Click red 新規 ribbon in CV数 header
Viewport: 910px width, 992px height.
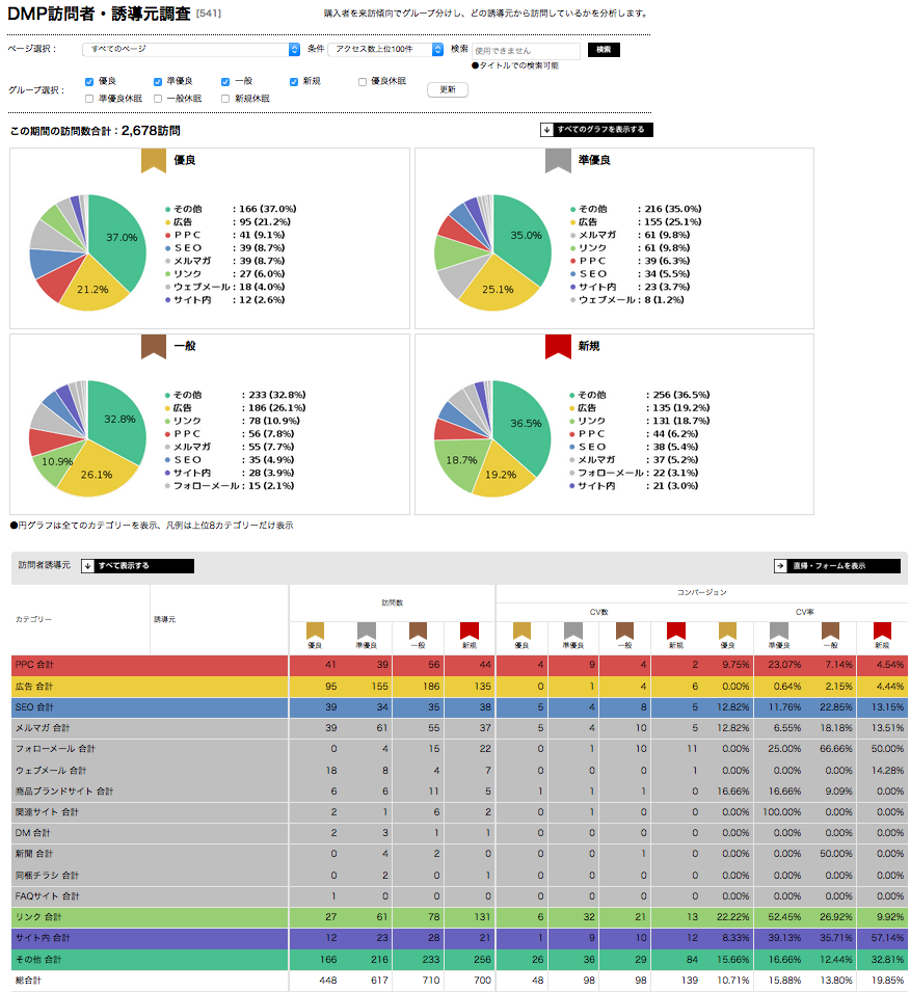(676, 631)
